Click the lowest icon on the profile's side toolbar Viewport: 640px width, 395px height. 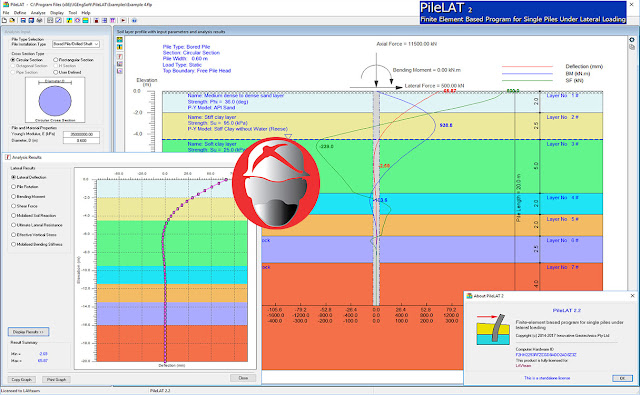point(120,71)
